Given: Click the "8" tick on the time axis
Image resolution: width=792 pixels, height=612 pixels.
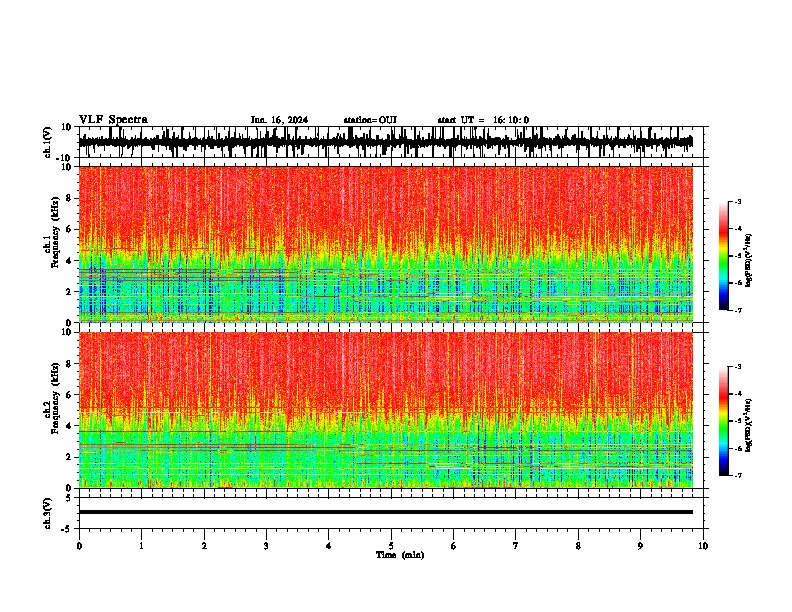Looking at the screenshot, I should (578, 546).
